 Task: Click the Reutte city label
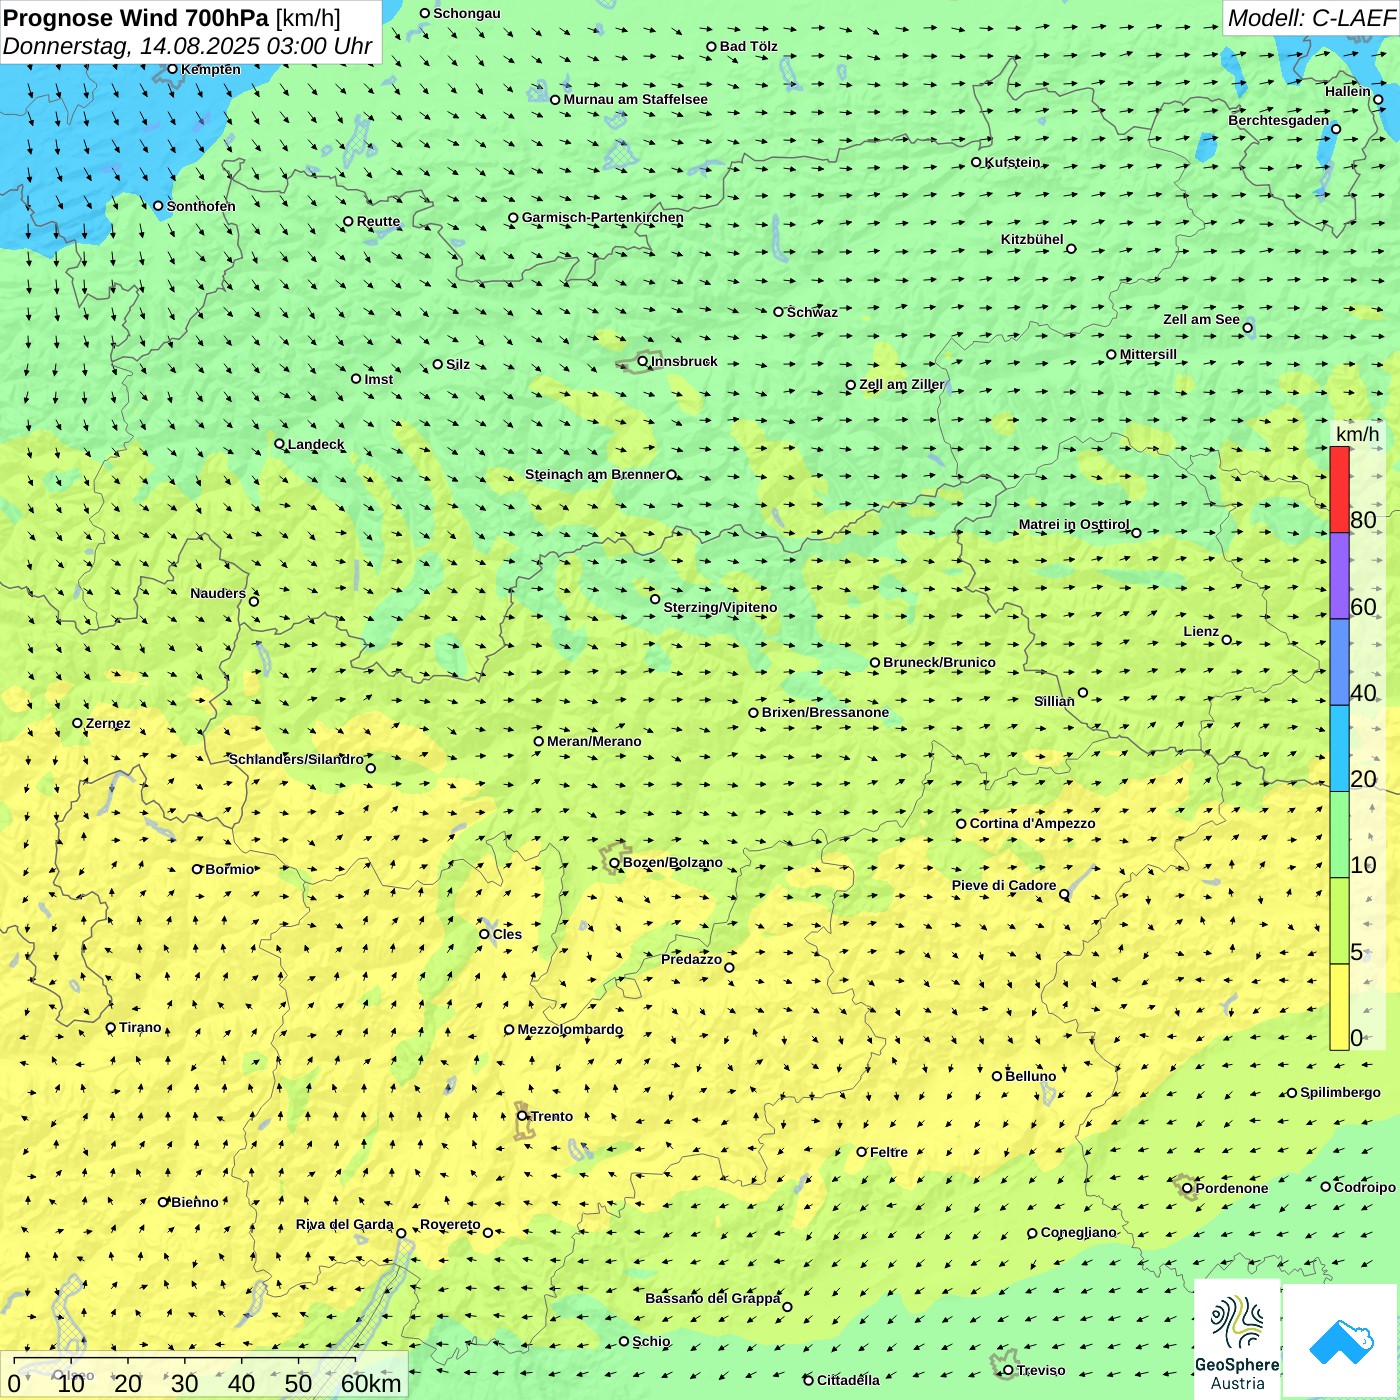coord(378,222)
